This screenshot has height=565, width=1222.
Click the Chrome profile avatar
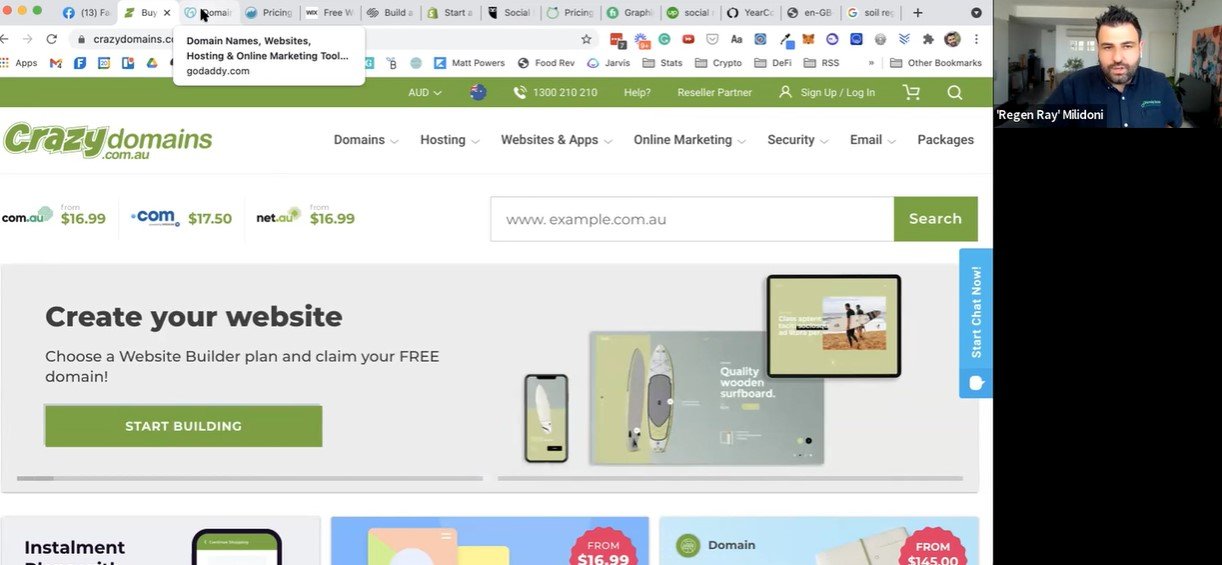click(x=952, y=39)
